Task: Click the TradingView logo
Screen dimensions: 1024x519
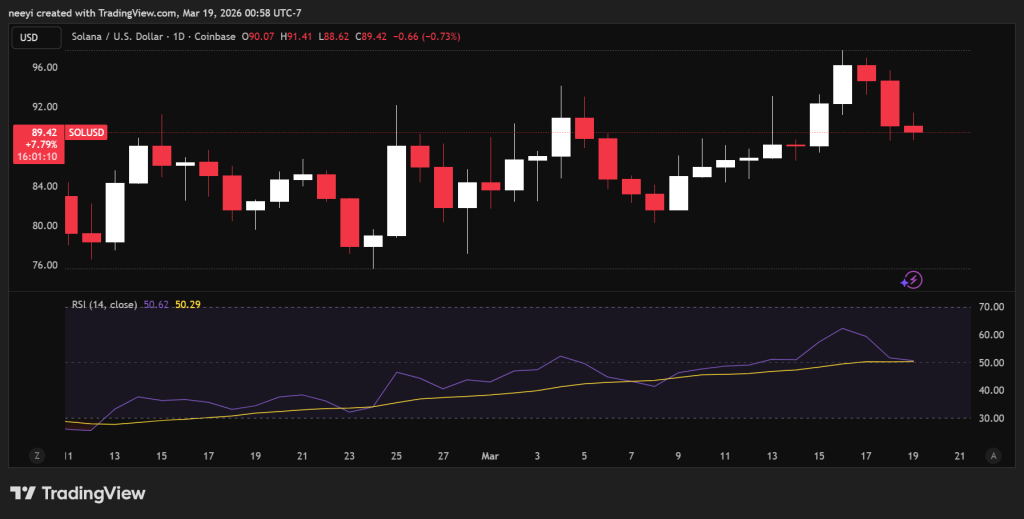Action: pos(78,493)
